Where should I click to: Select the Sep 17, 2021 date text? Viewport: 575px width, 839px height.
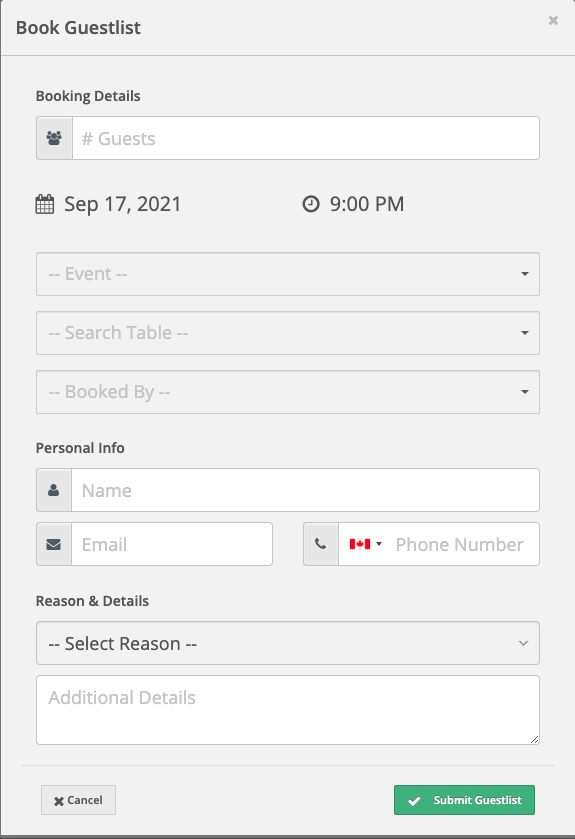(122, 204)
